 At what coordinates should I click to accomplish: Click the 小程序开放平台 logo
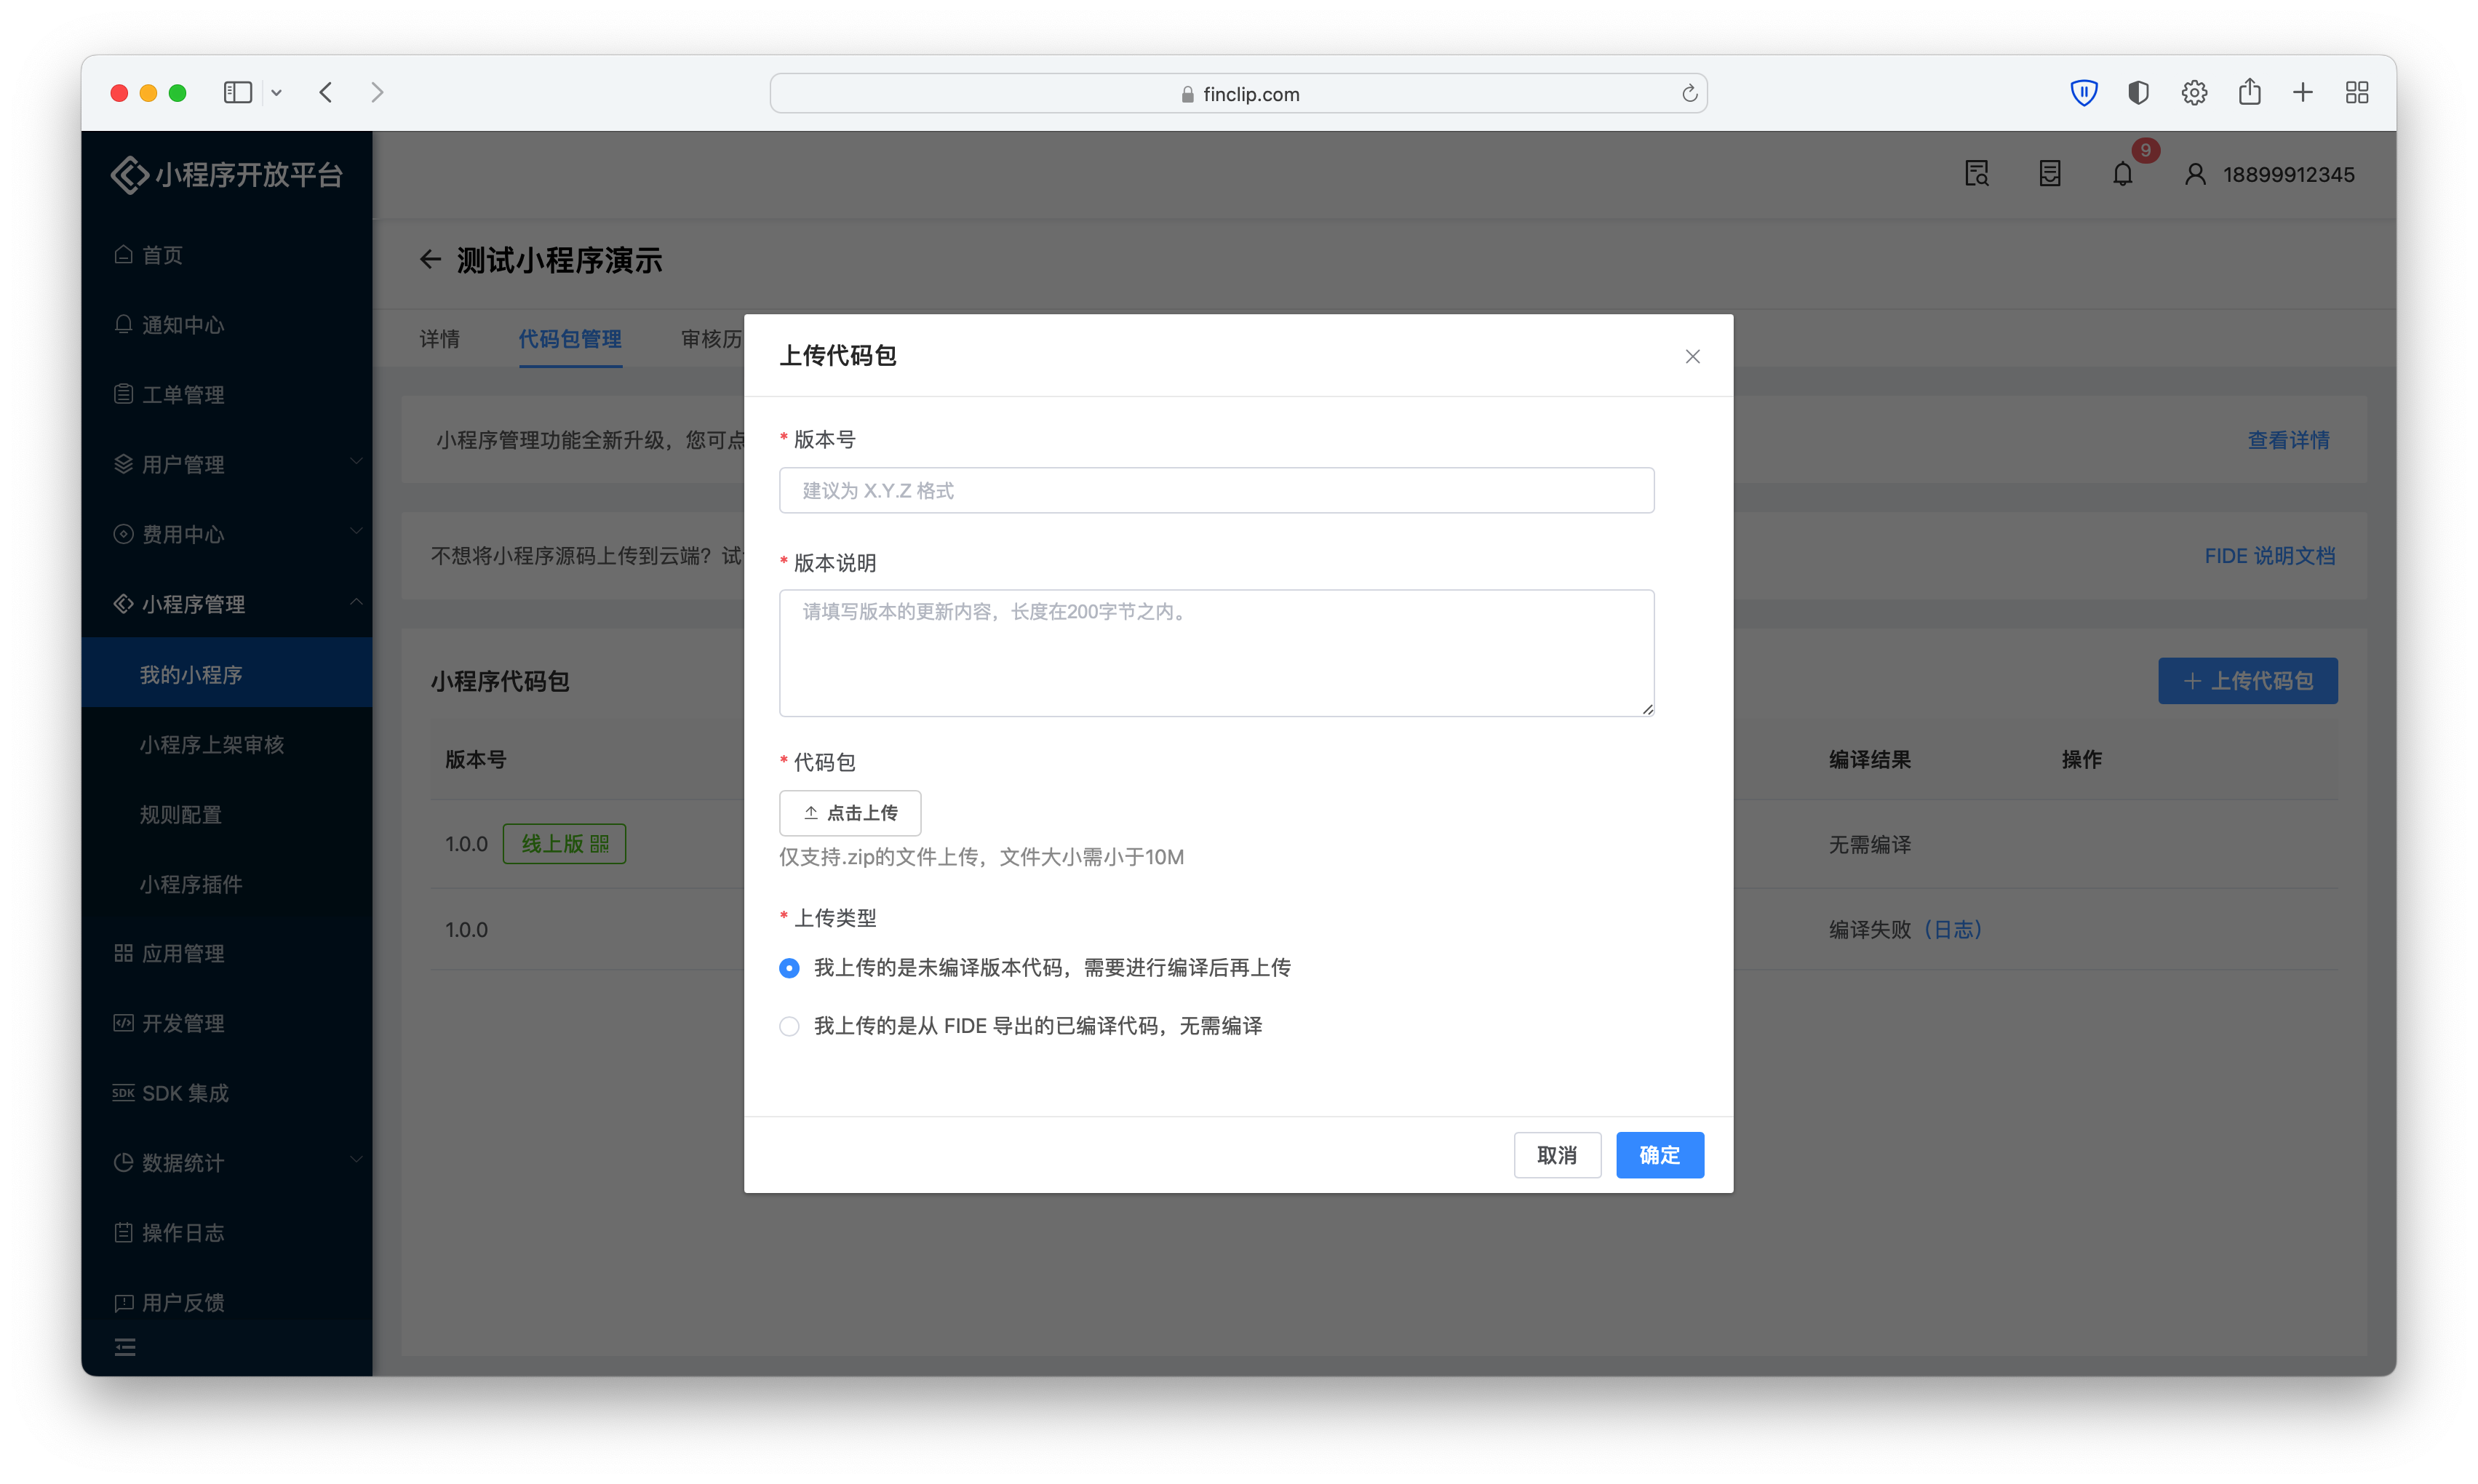(227, 175)
